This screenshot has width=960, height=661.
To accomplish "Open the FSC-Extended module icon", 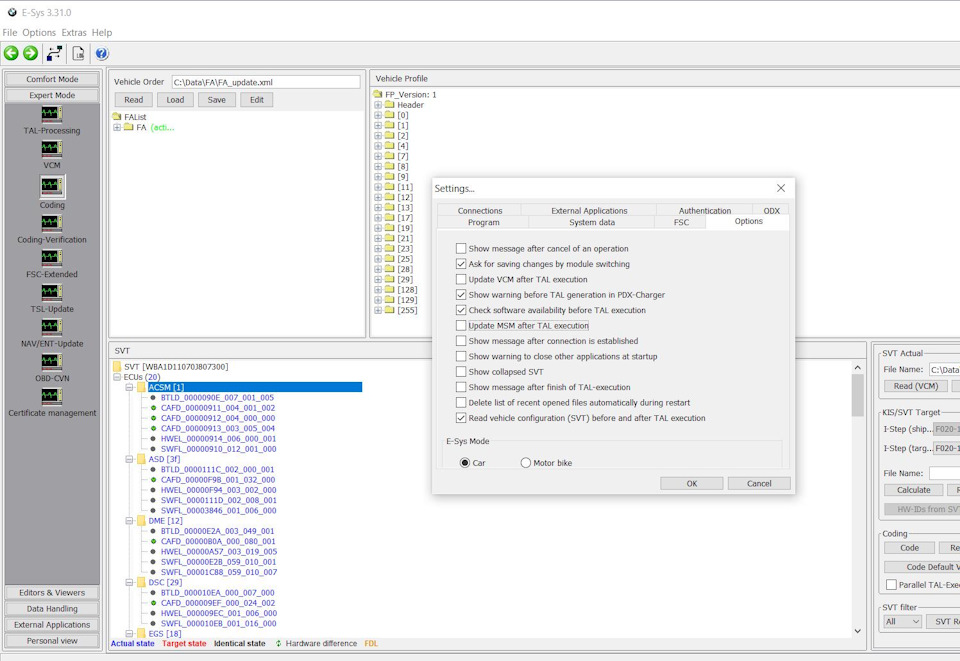I will pyautogui.click(x=52, y=258).
